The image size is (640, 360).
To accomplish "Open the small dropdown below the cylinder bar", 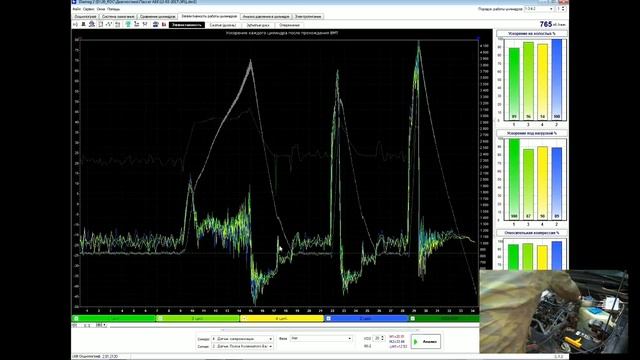I will pos(101,325).
